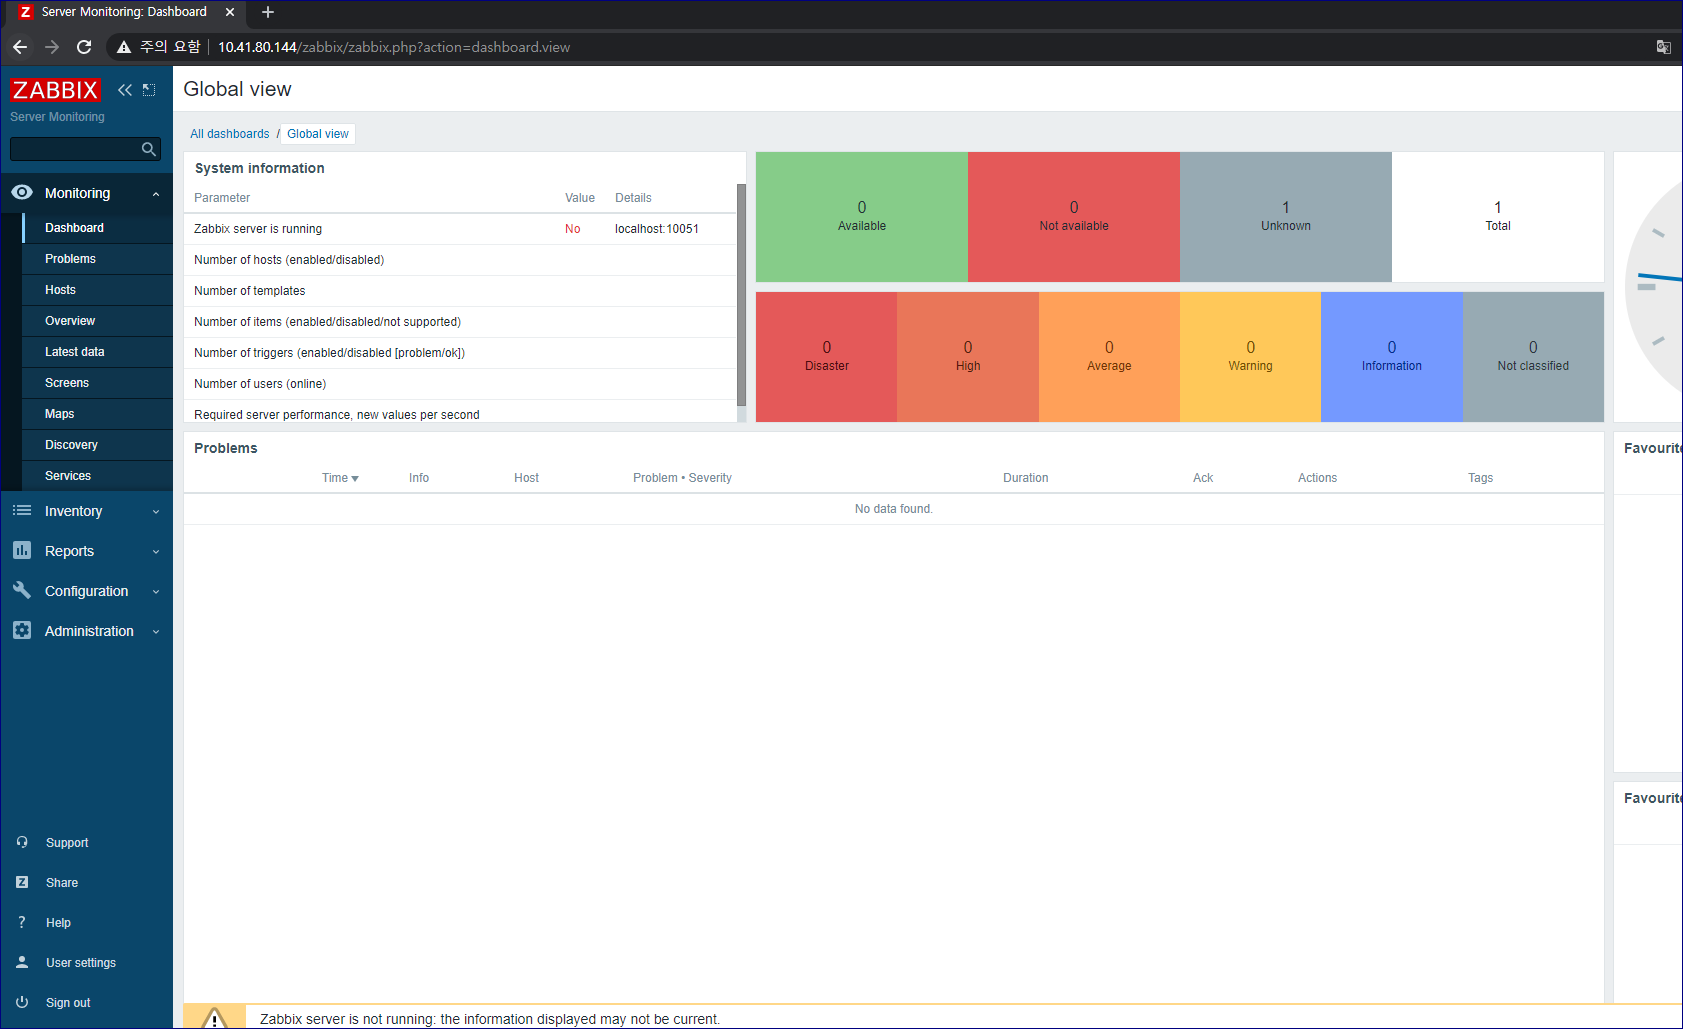Click the Global view breadcrumb link
This screenshot has width=1683, height=1029.
point(318,134)
